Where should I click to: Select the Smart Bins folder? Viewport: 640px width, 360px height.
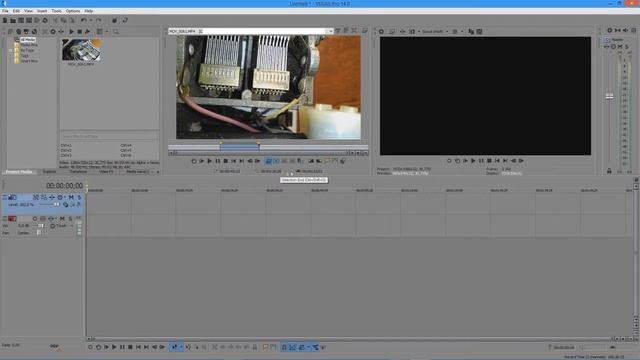29,61
